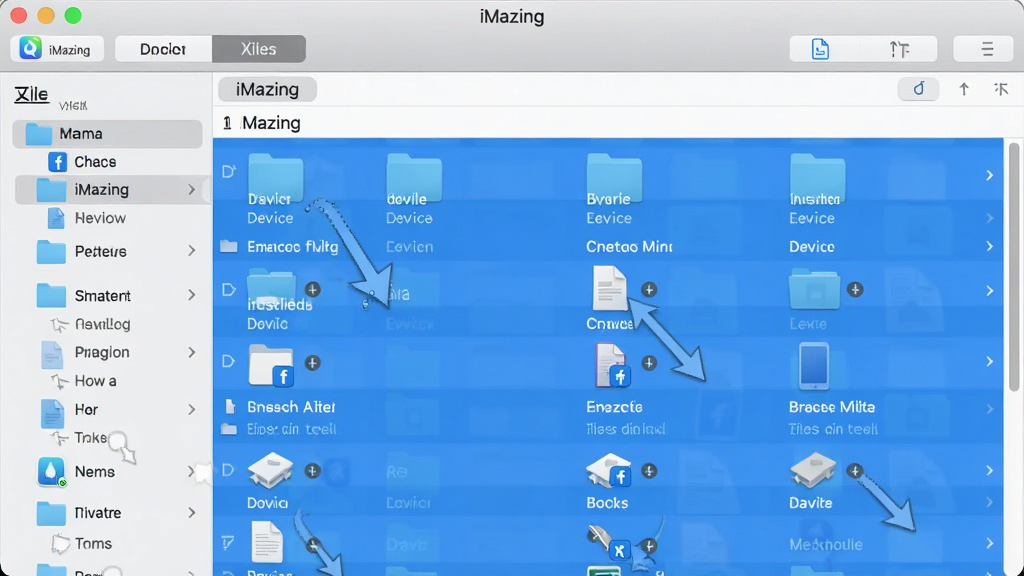This screenshot has width=1024, height=576.
Task: Toggle disclosure arrow left of Dovia row
Action: 228,470
